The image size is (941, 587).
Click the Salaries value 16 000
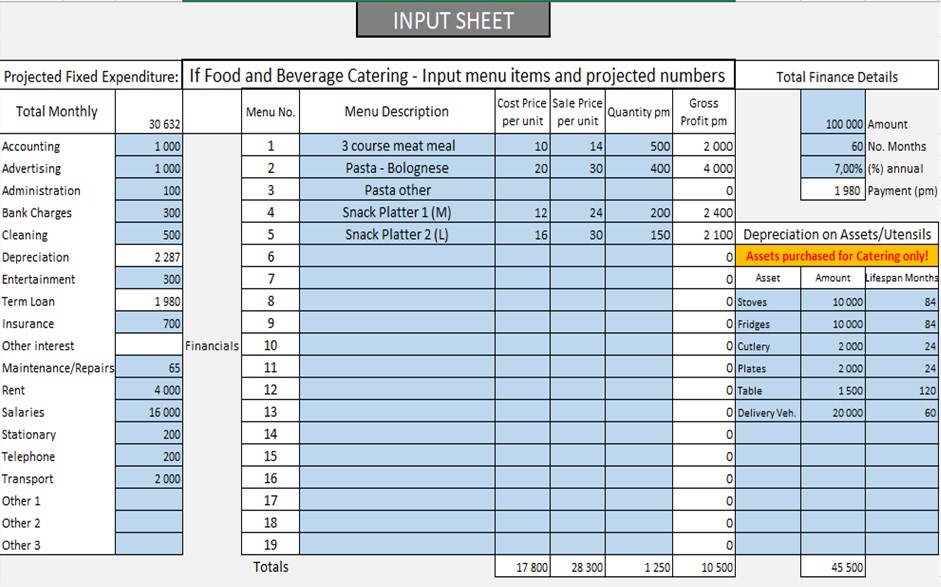149,412
